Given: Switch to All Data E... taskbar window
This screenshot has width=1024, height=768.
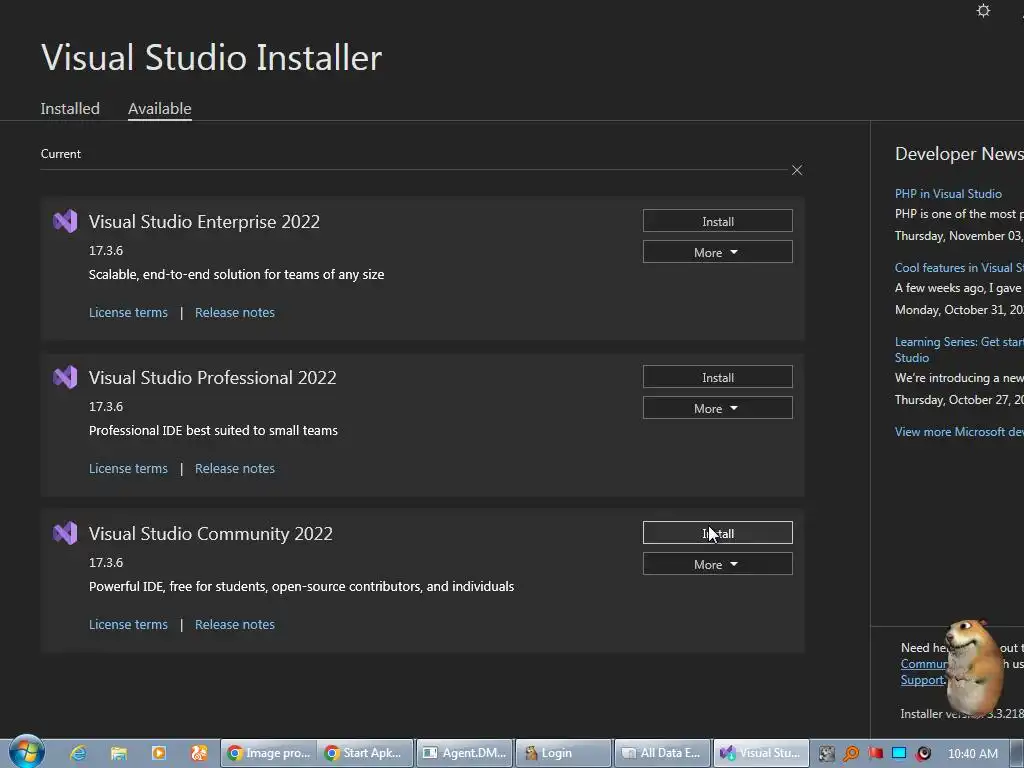Looking at the screenshot, I should coord(662,753).
